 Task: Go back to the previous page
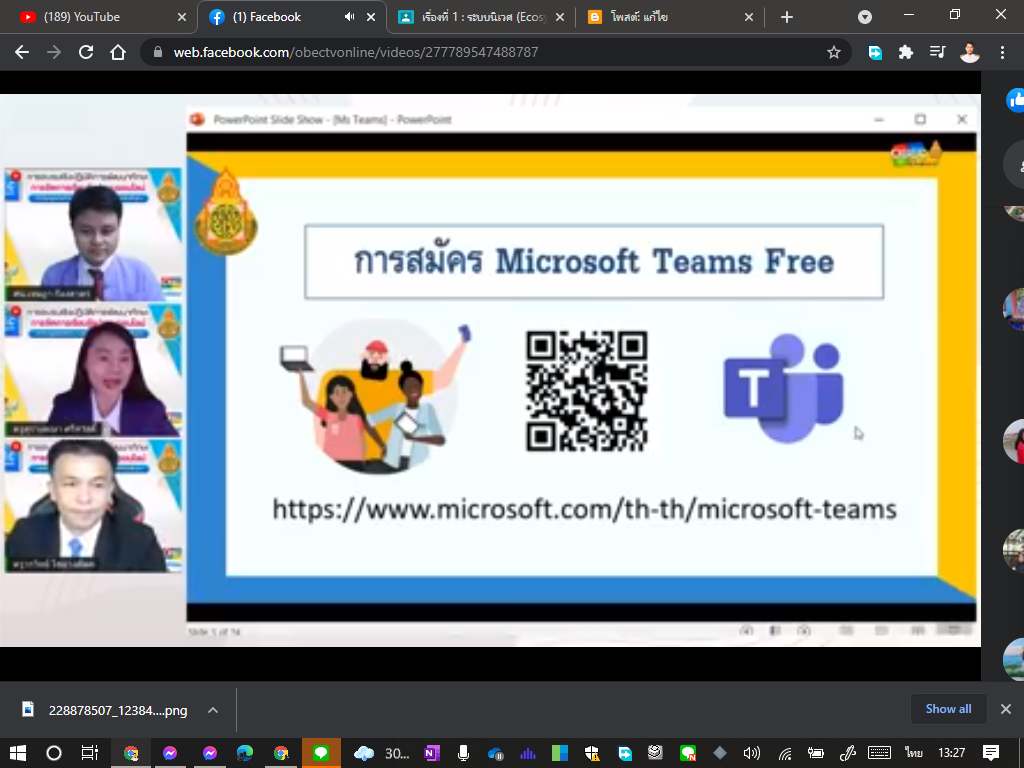click(22, 52)
